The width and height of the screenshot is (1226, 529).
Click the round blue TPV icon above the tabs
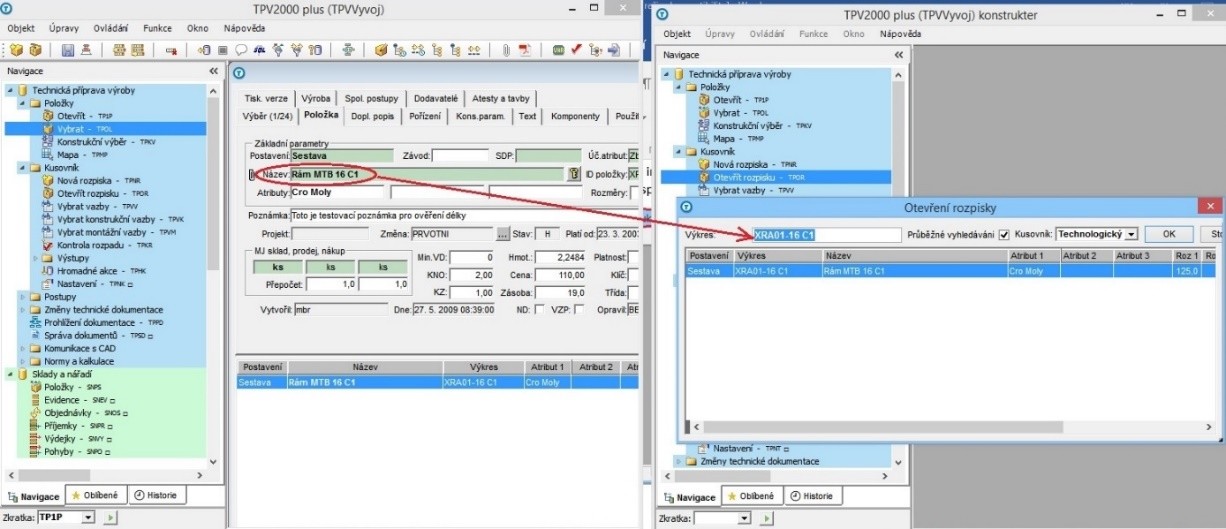[x=239, y=72]
